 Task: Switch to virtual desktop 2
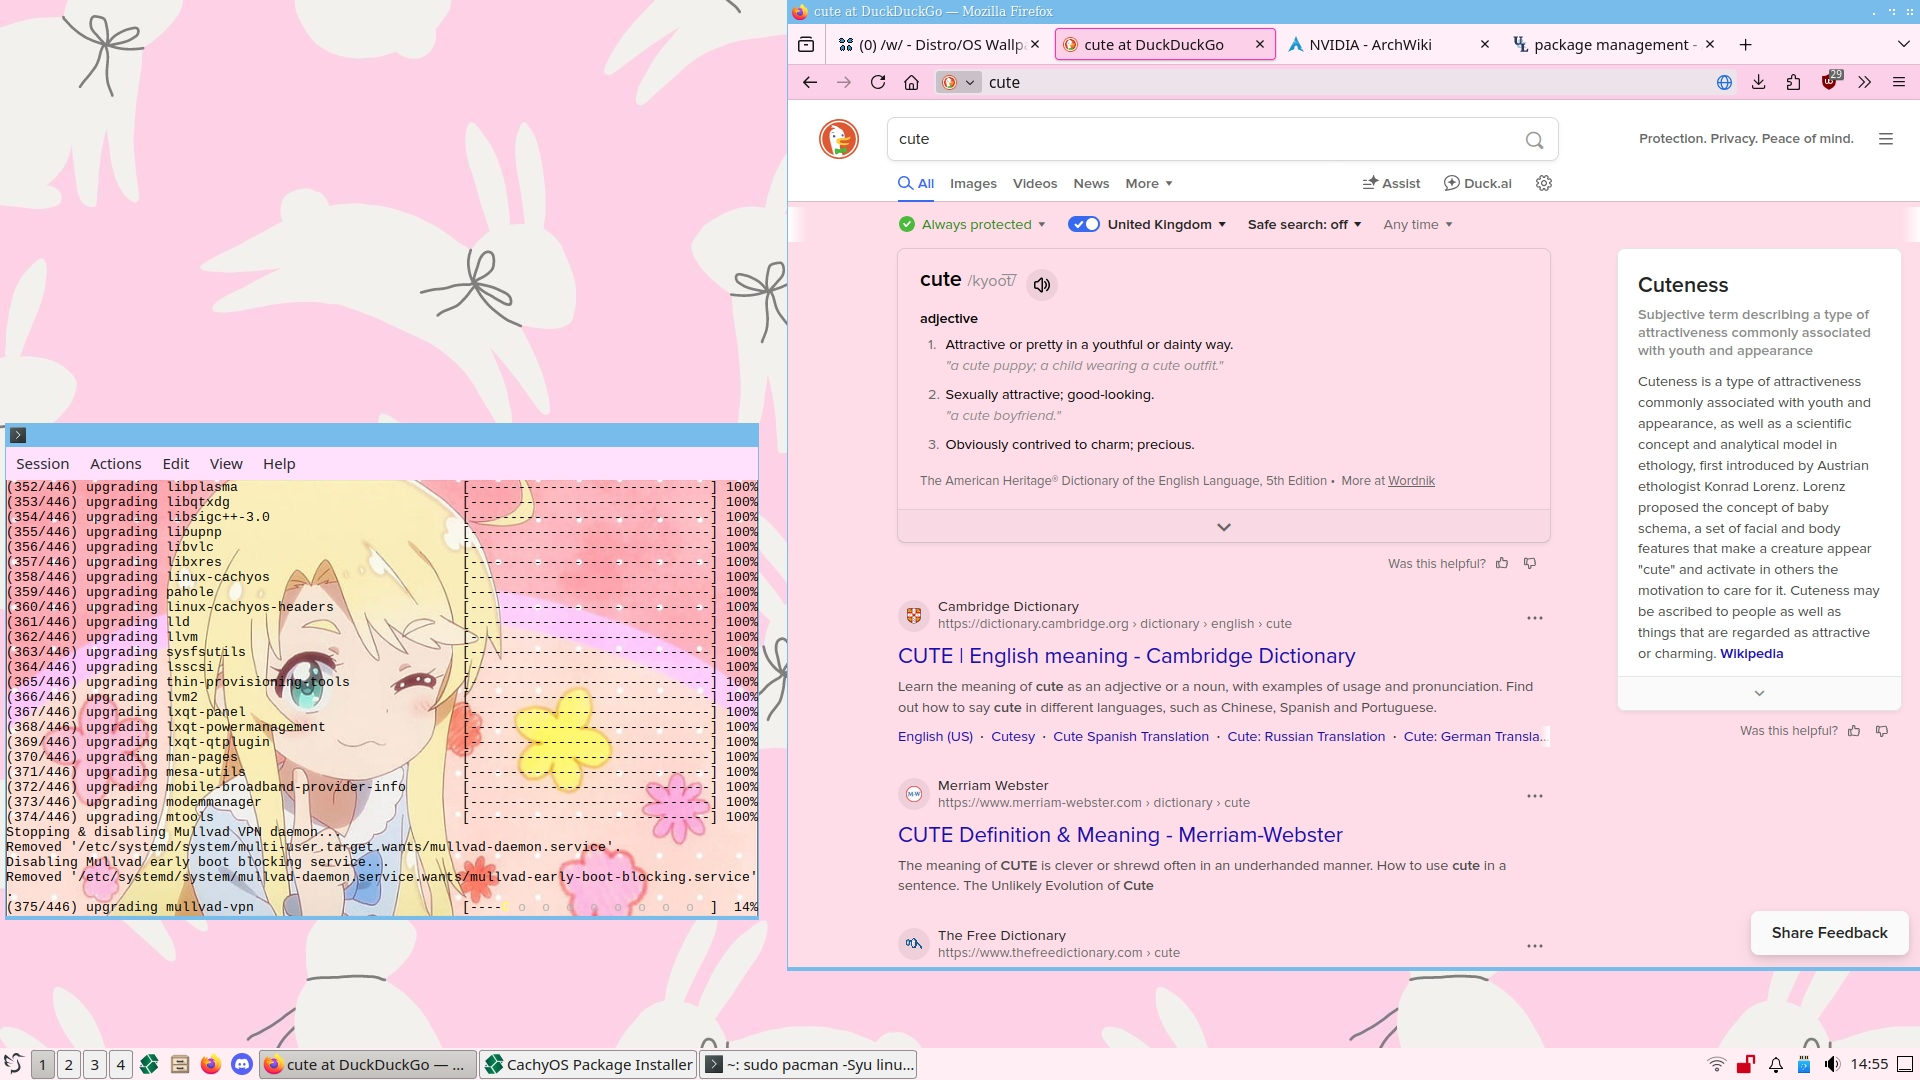click(x=69, y=1065)
